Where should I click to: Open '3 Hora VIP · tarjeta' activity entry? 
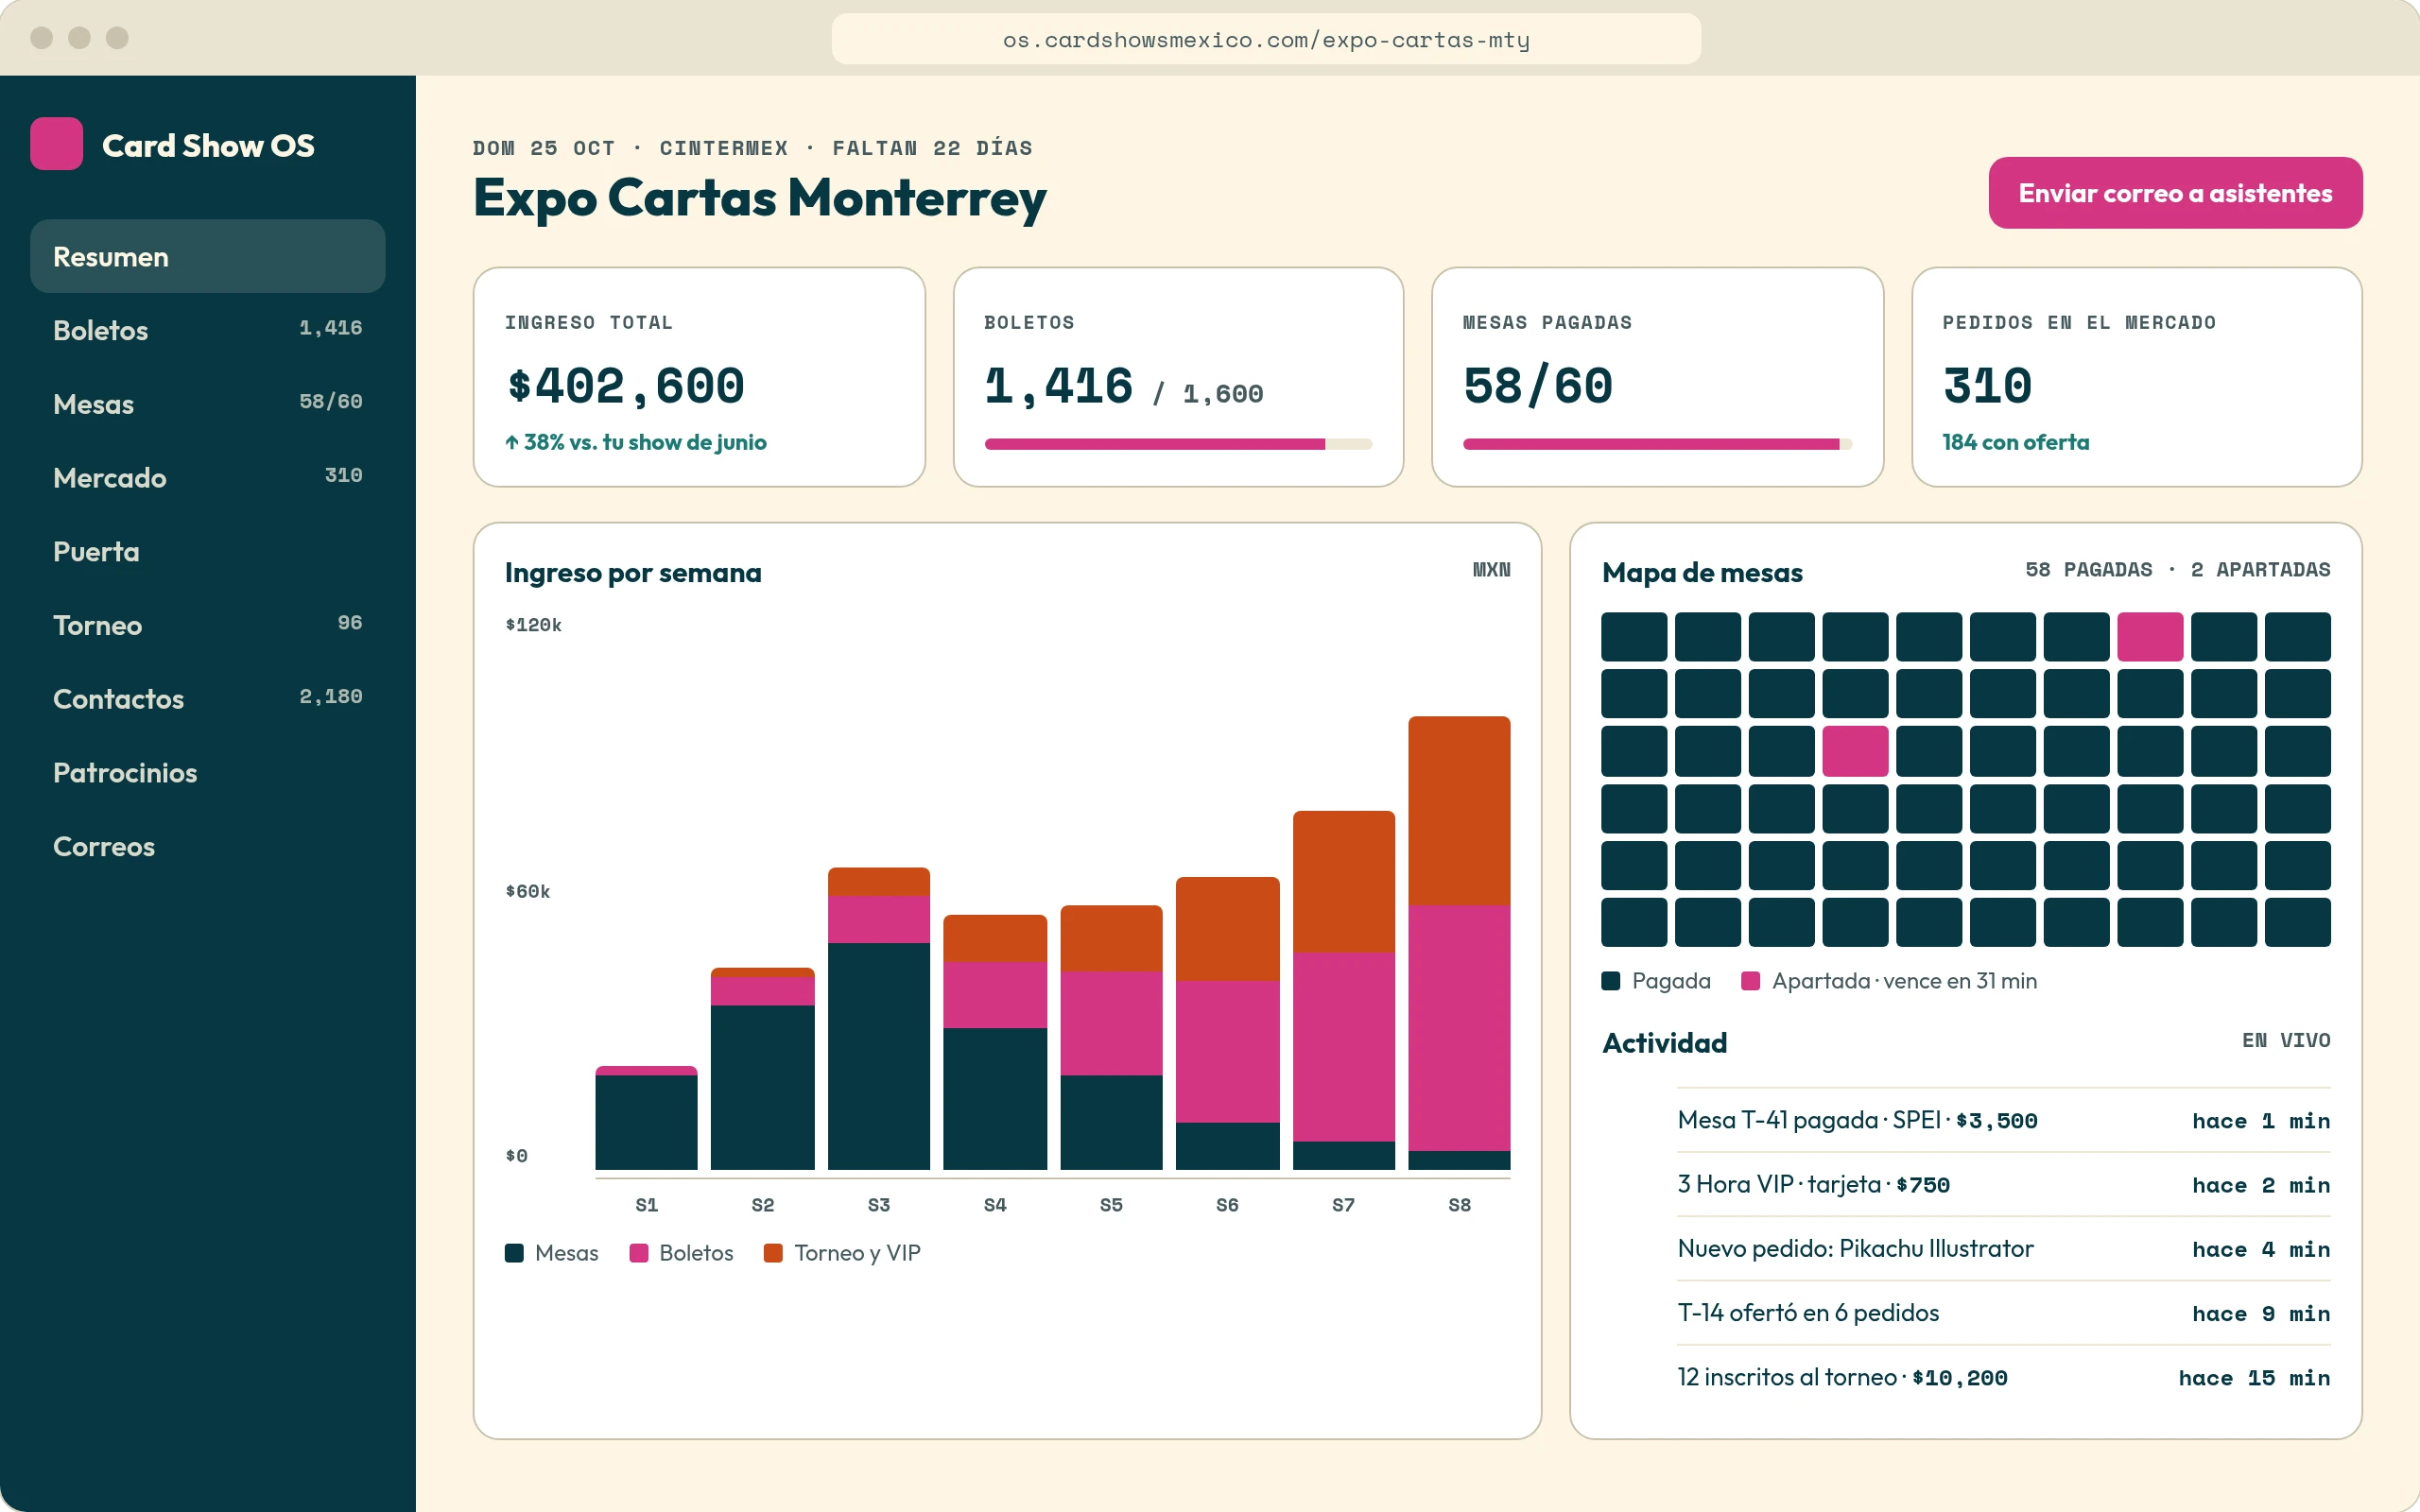click(2004, 1184)
